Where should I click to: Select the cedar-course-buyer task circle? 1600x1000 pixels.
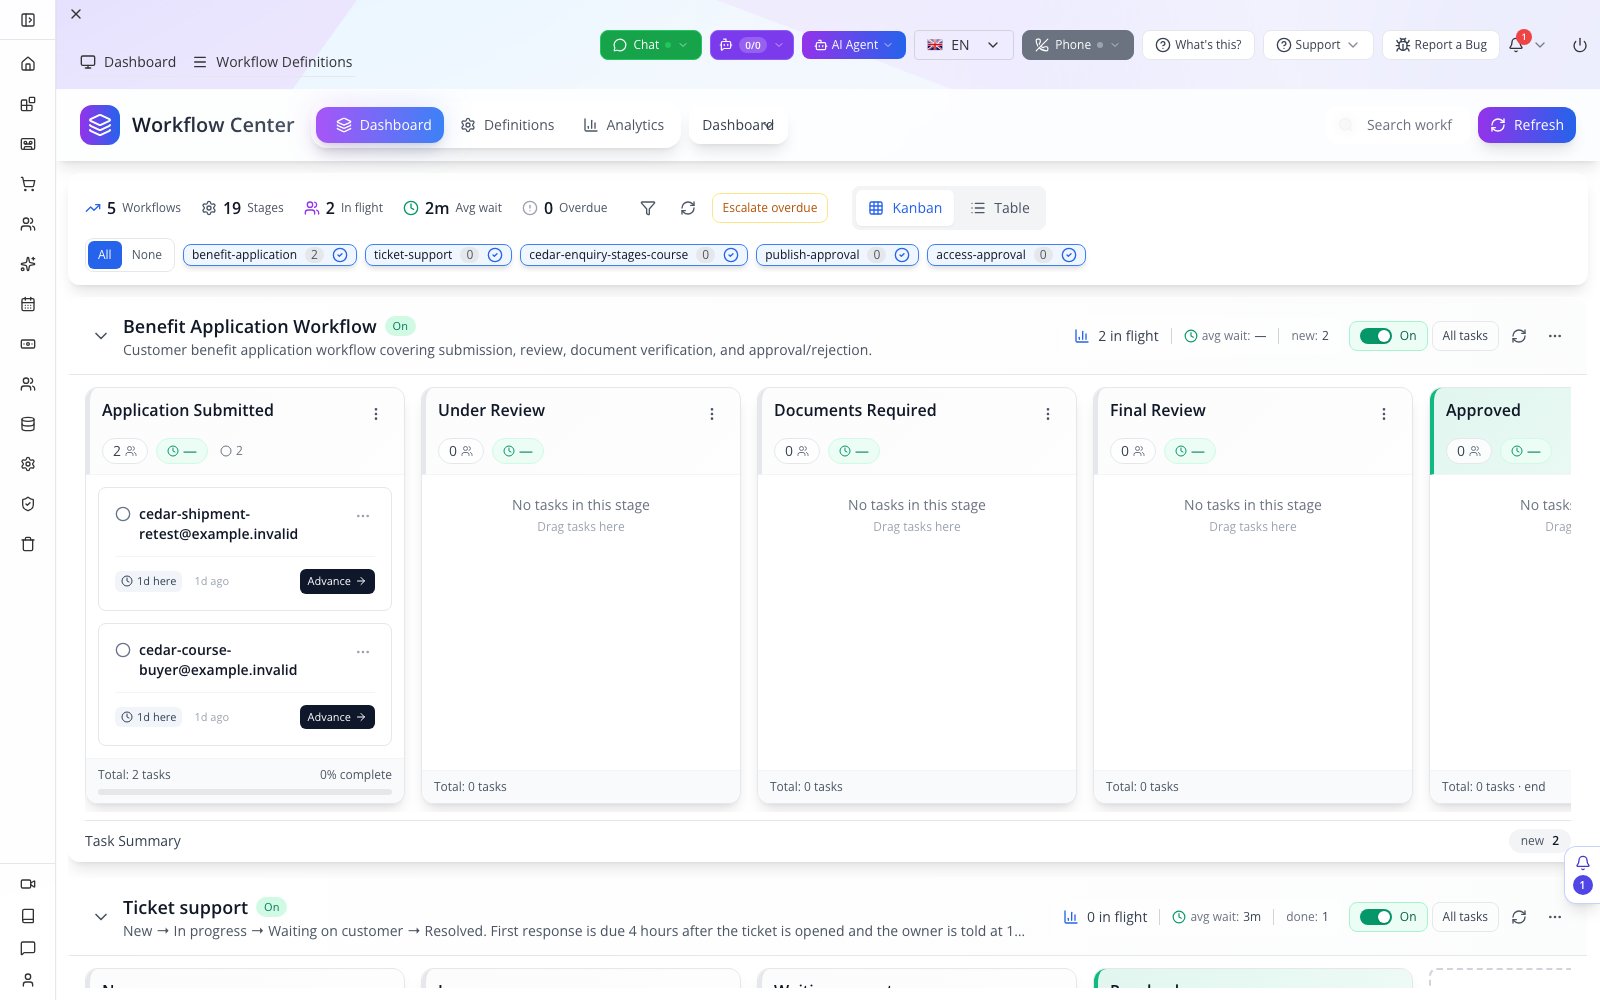pos(123,650)
